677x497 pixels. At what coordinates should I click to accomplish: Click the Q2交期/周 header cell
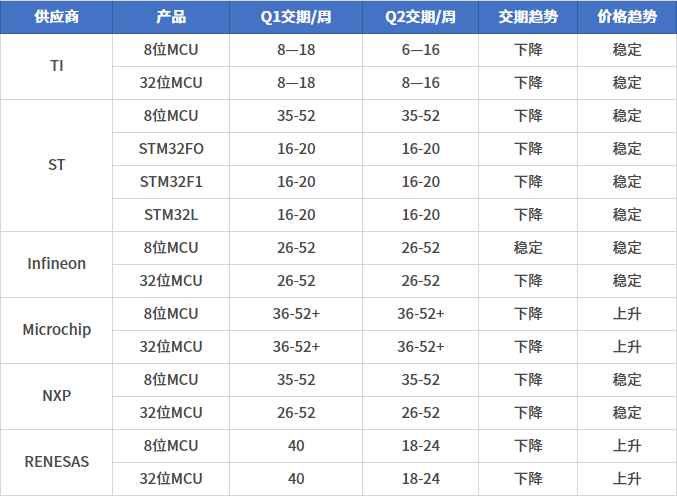click(421, 17)
